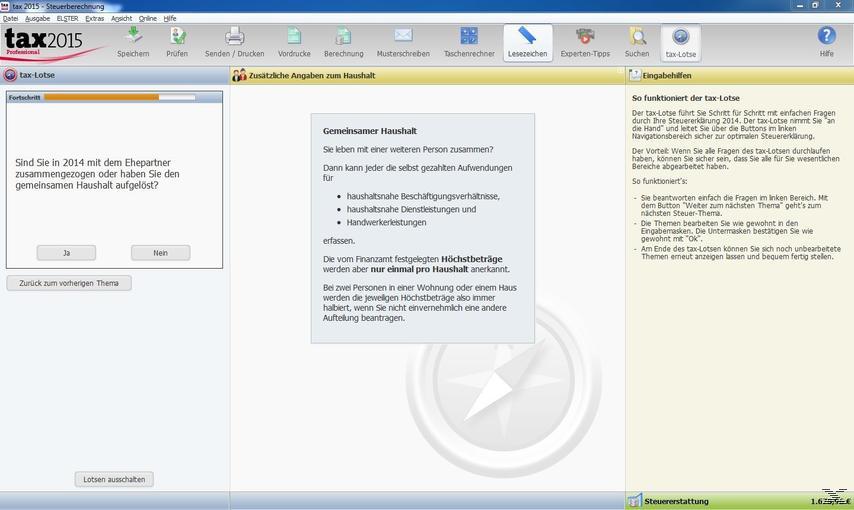Toggle the tax-Lotse toolbar button
Image resolution: width=854 pixels, height=510 pixels.
pos(681,42)
